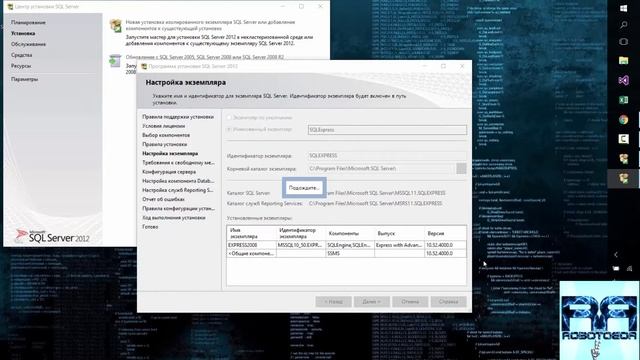Click the New SQL Server installation icon

click(x=116, y=25)
